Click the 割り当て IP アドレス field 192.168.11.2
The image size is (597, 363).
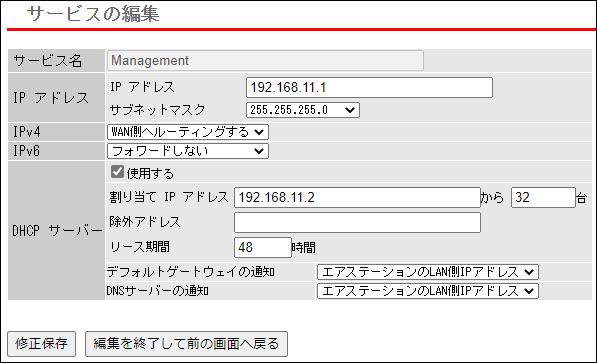(x=357, y=197)
